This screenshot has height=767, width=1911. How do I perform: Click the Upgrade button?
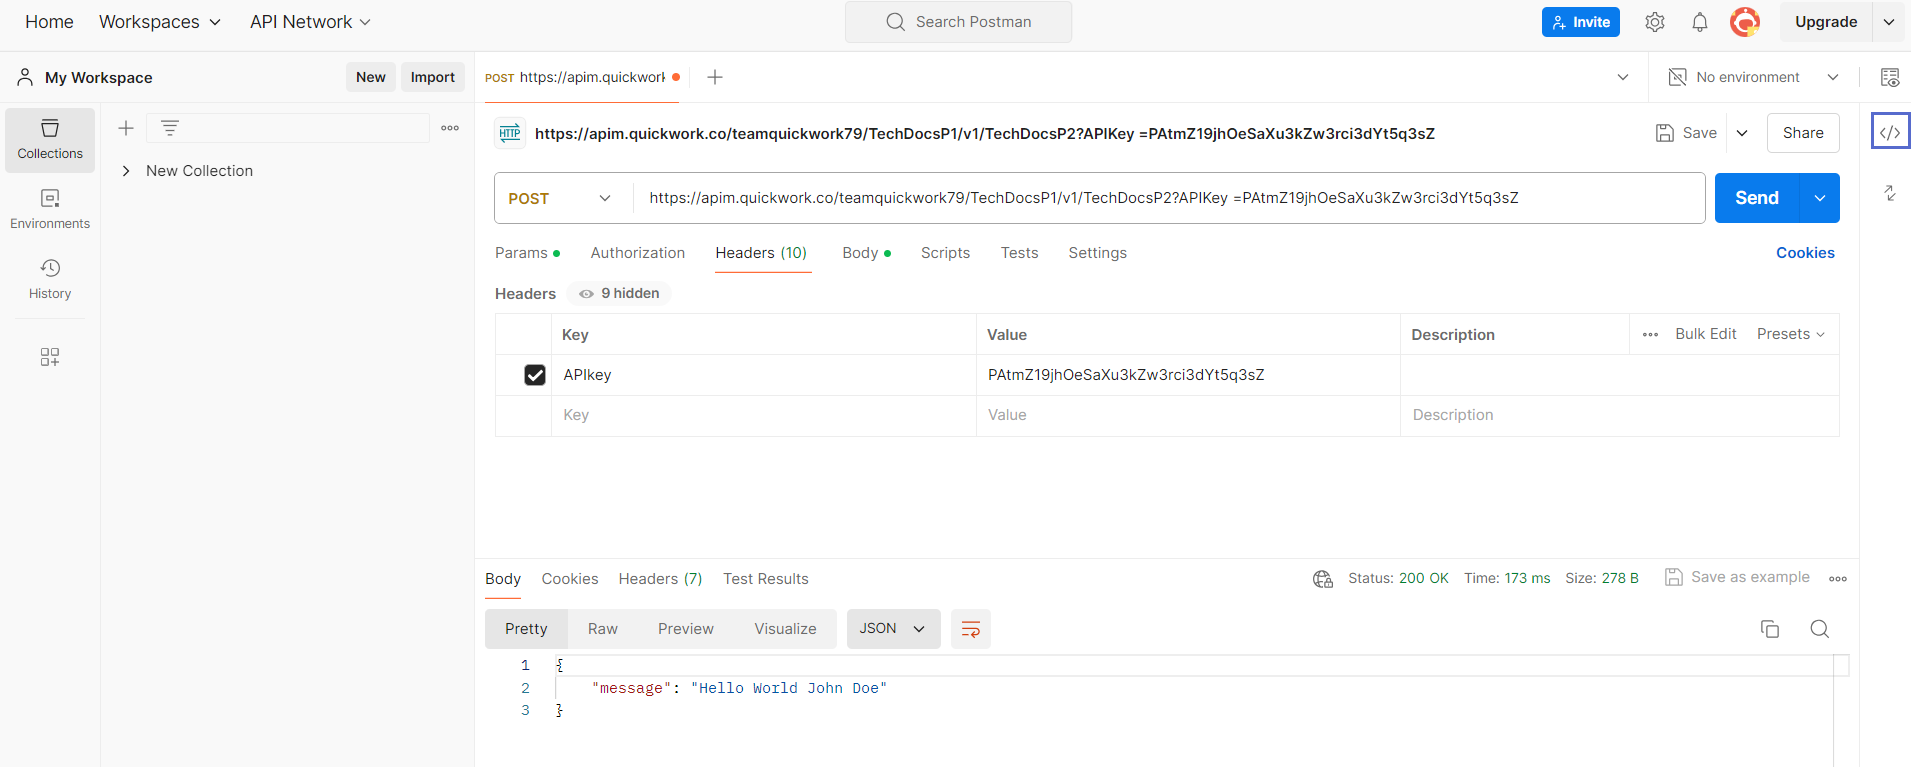tap(1826, 22)
